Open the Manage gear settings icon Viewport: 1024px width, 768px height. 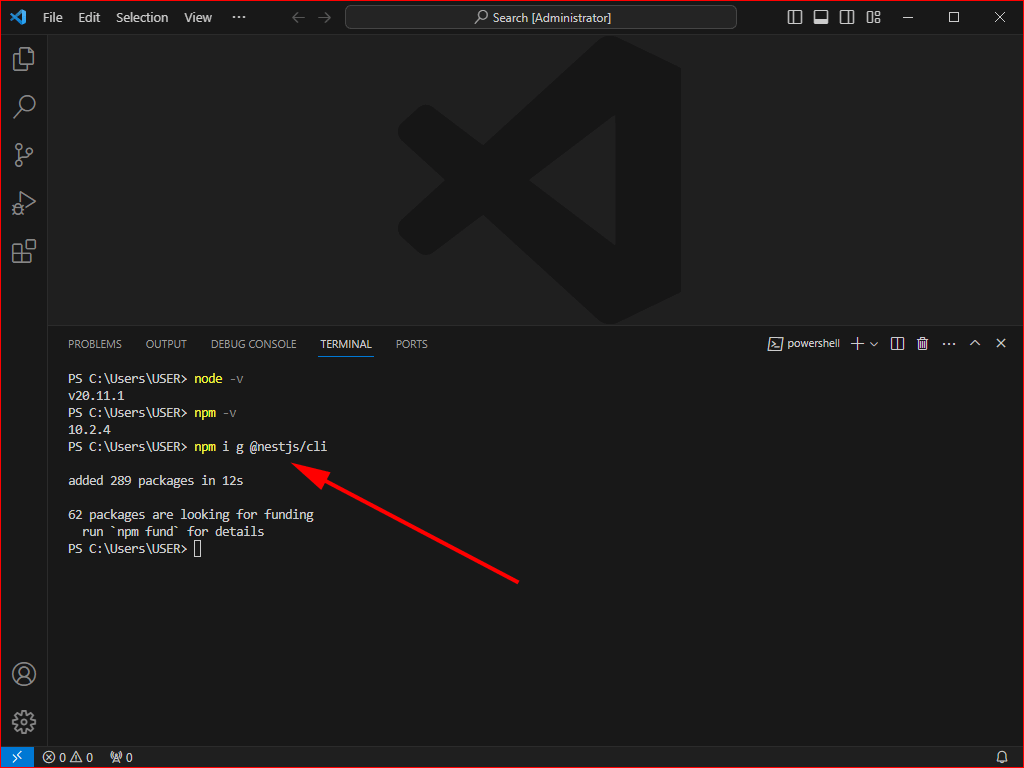point(24,722)
